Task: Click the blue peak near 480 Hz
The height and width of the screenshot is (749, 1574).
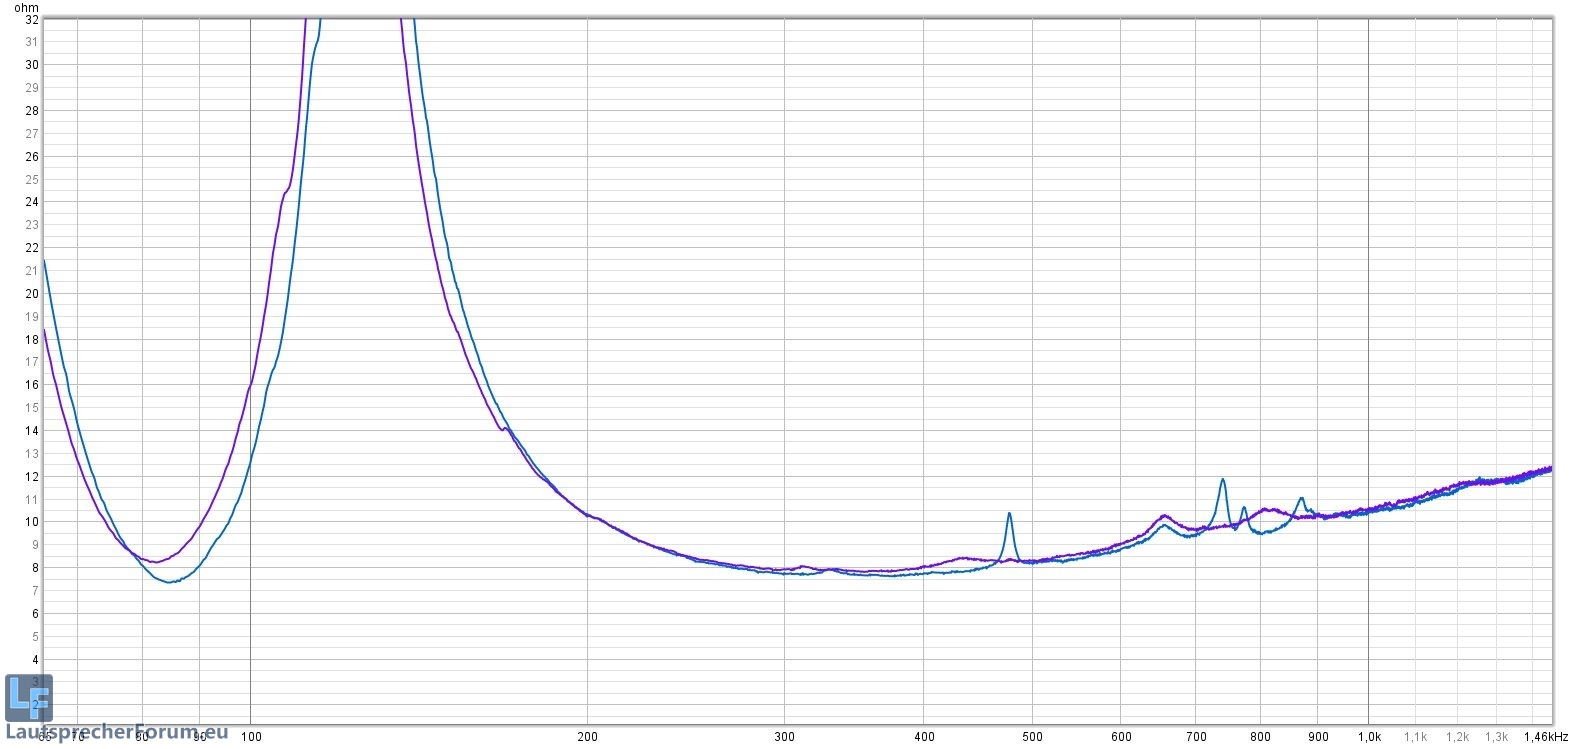Action: (1009, 514)
